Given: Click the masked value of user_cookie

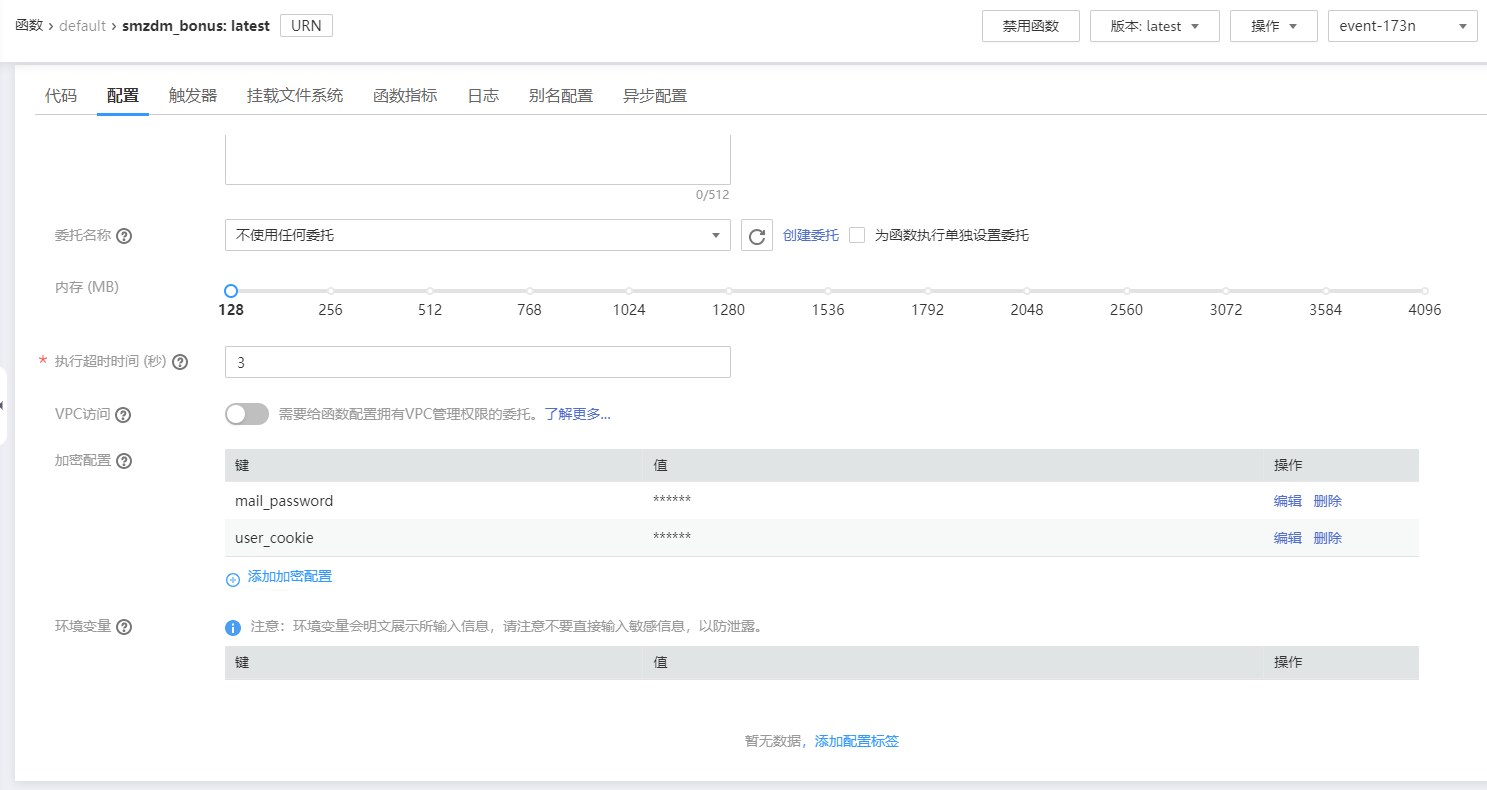Looking at the screenshot, I should click(x=672, y=538).
